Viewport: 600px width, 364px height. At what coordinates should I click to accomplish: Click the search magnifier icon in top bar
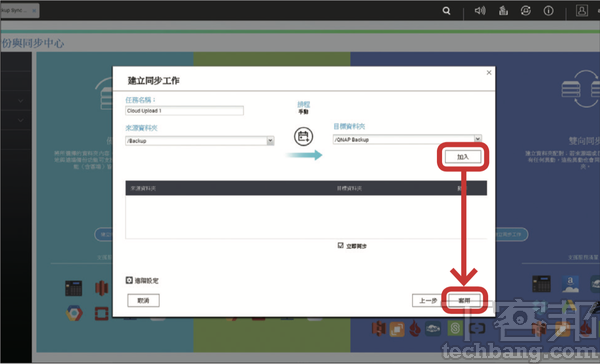tap(446, 11)
